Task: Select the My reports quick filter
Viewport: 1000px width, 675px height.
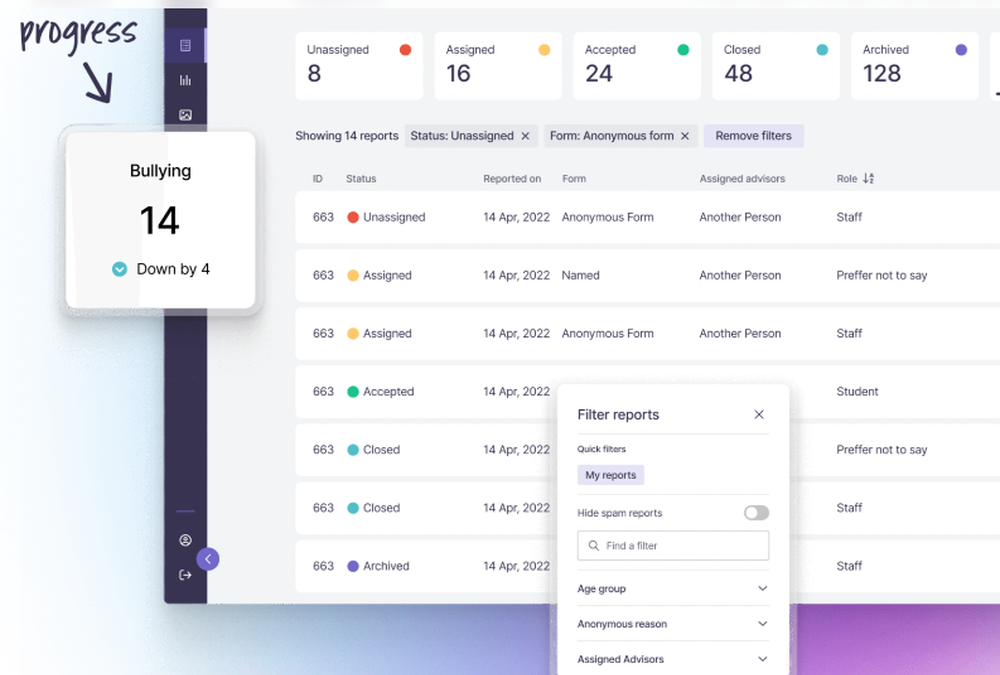Action: [x=610, y=475]
